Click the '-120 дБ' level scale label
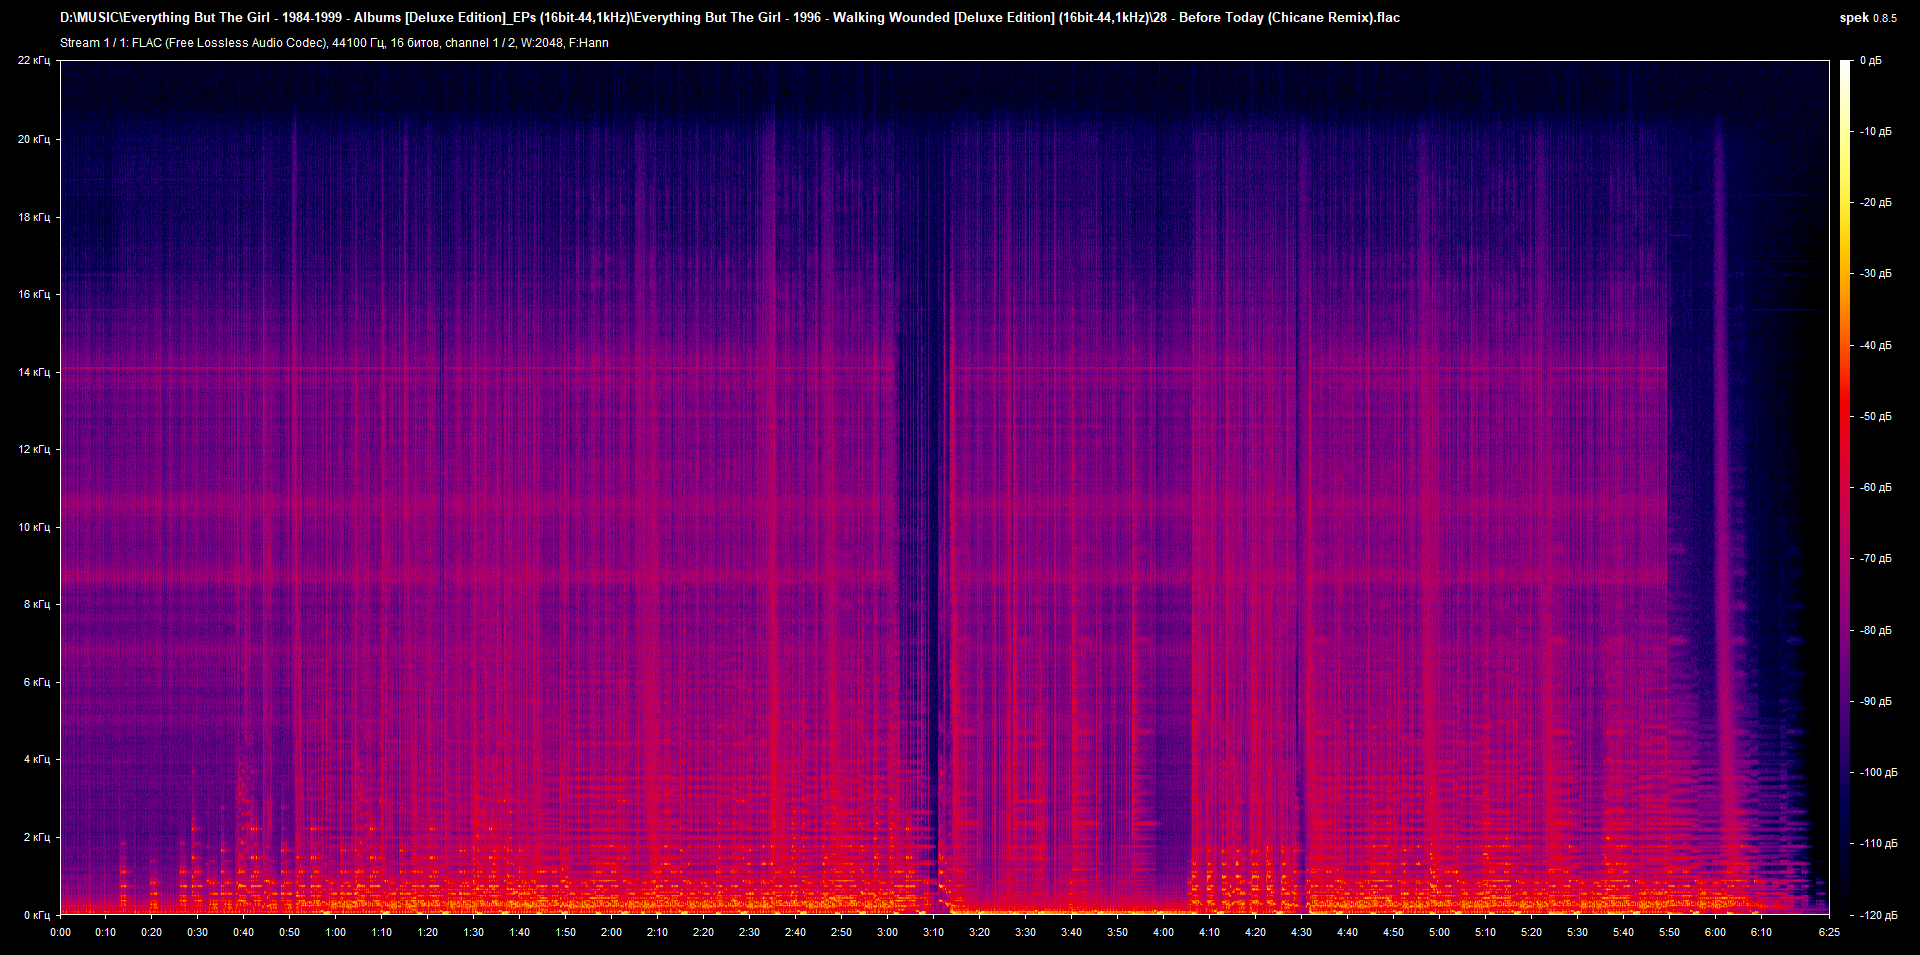The height and width of the screenshot is (955, 1920). (1878, 915)
